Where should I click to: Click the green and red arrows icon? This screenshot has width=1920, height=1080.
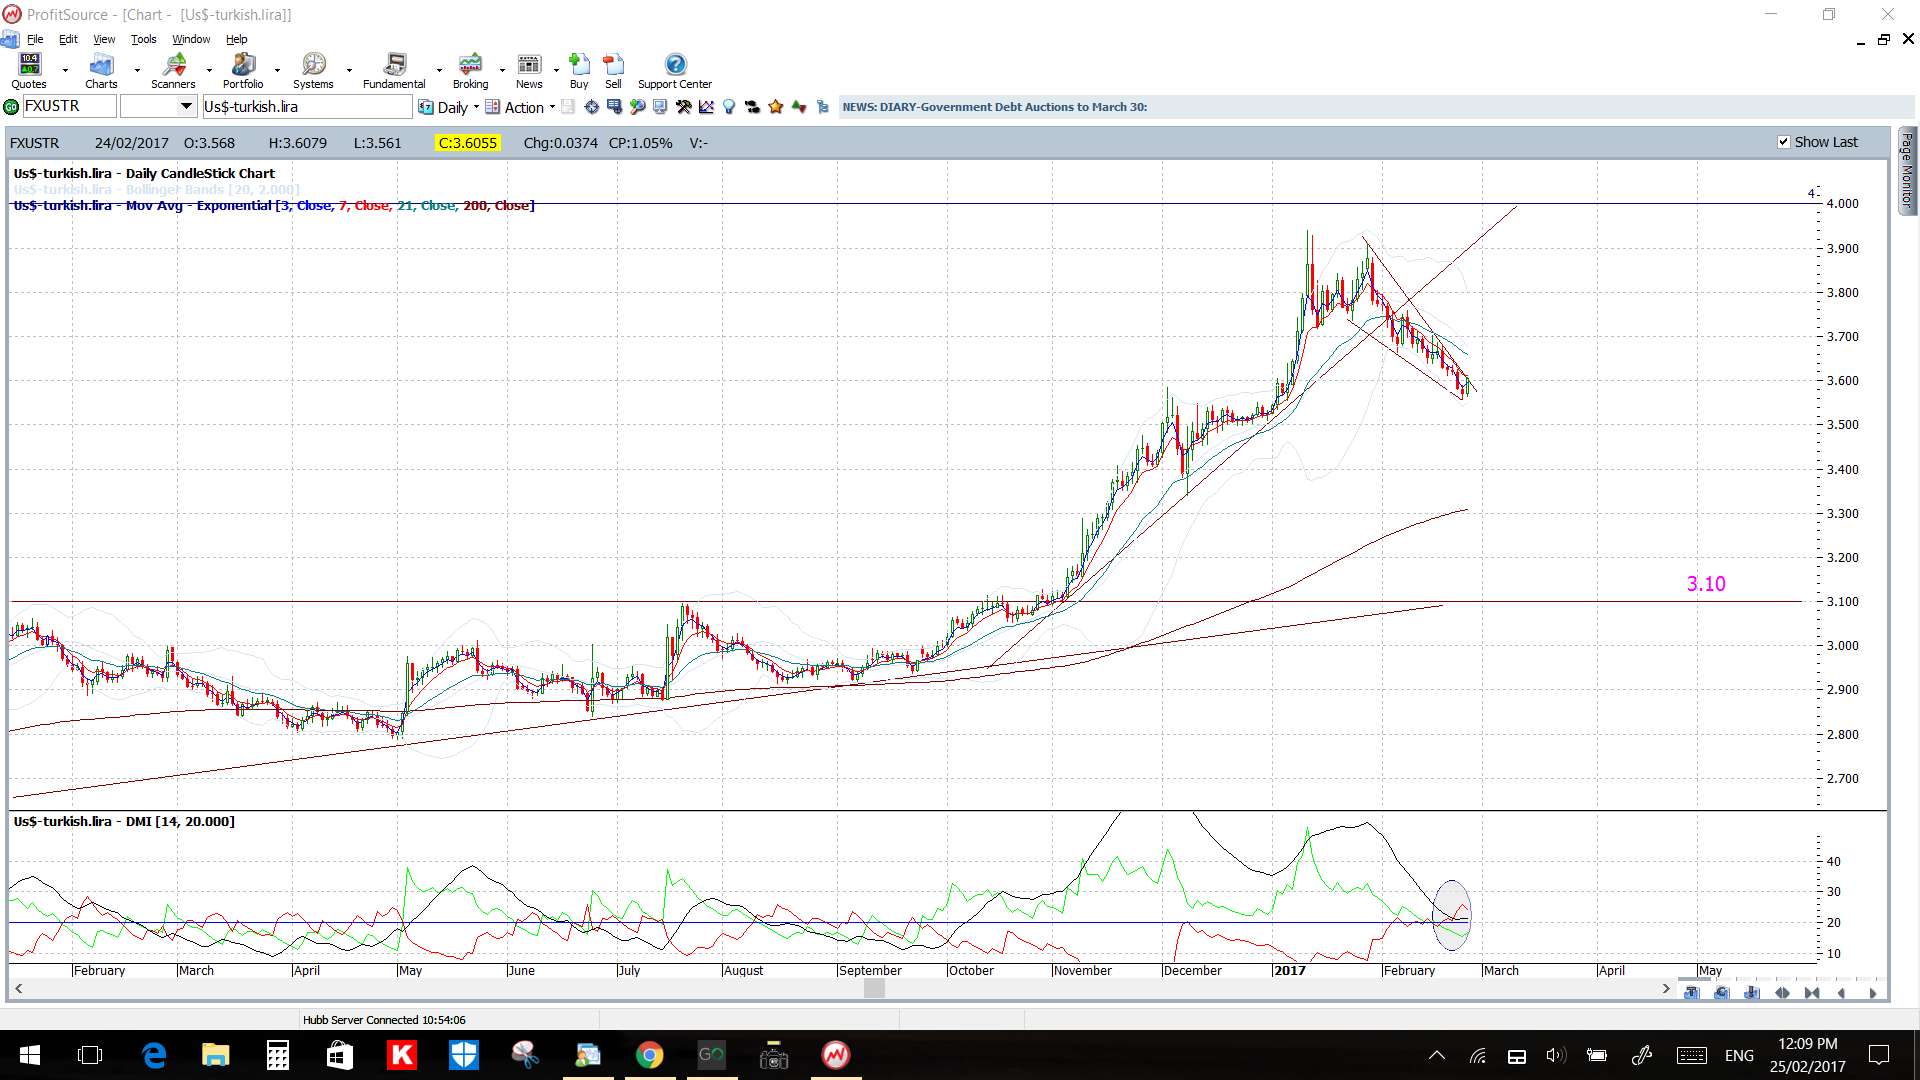click(x=798, y=107)
